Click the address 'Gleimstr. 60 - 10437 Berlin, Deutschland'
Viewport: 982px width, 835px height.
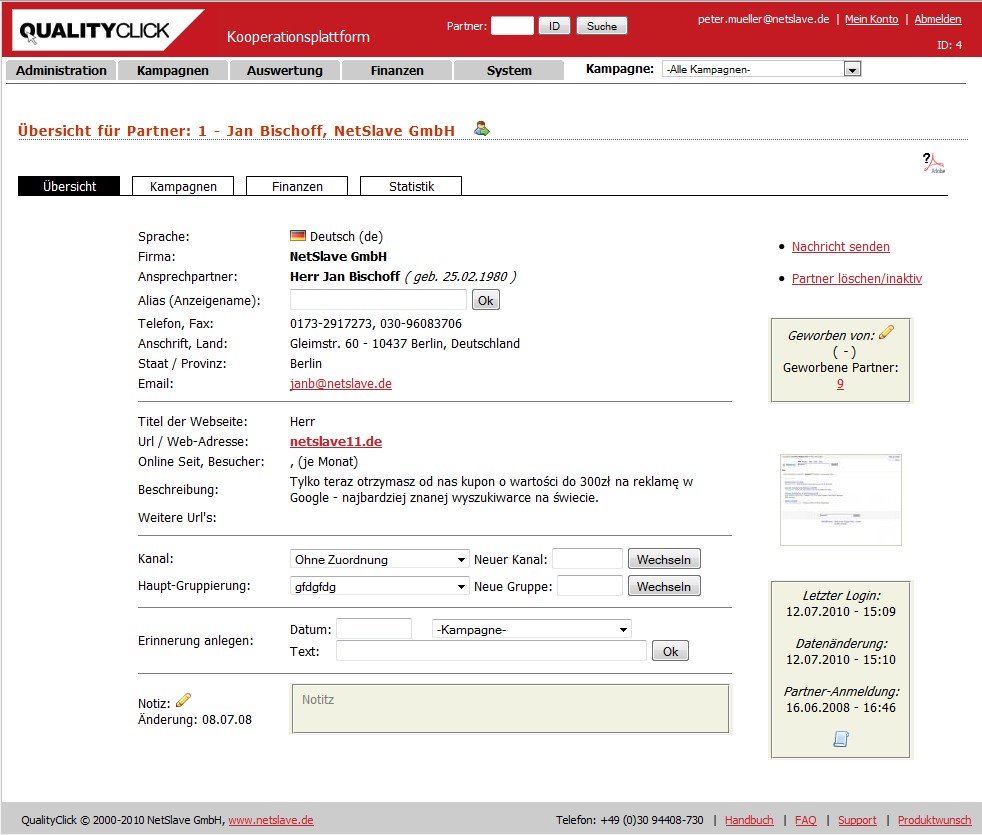click(x=405, y=344)
